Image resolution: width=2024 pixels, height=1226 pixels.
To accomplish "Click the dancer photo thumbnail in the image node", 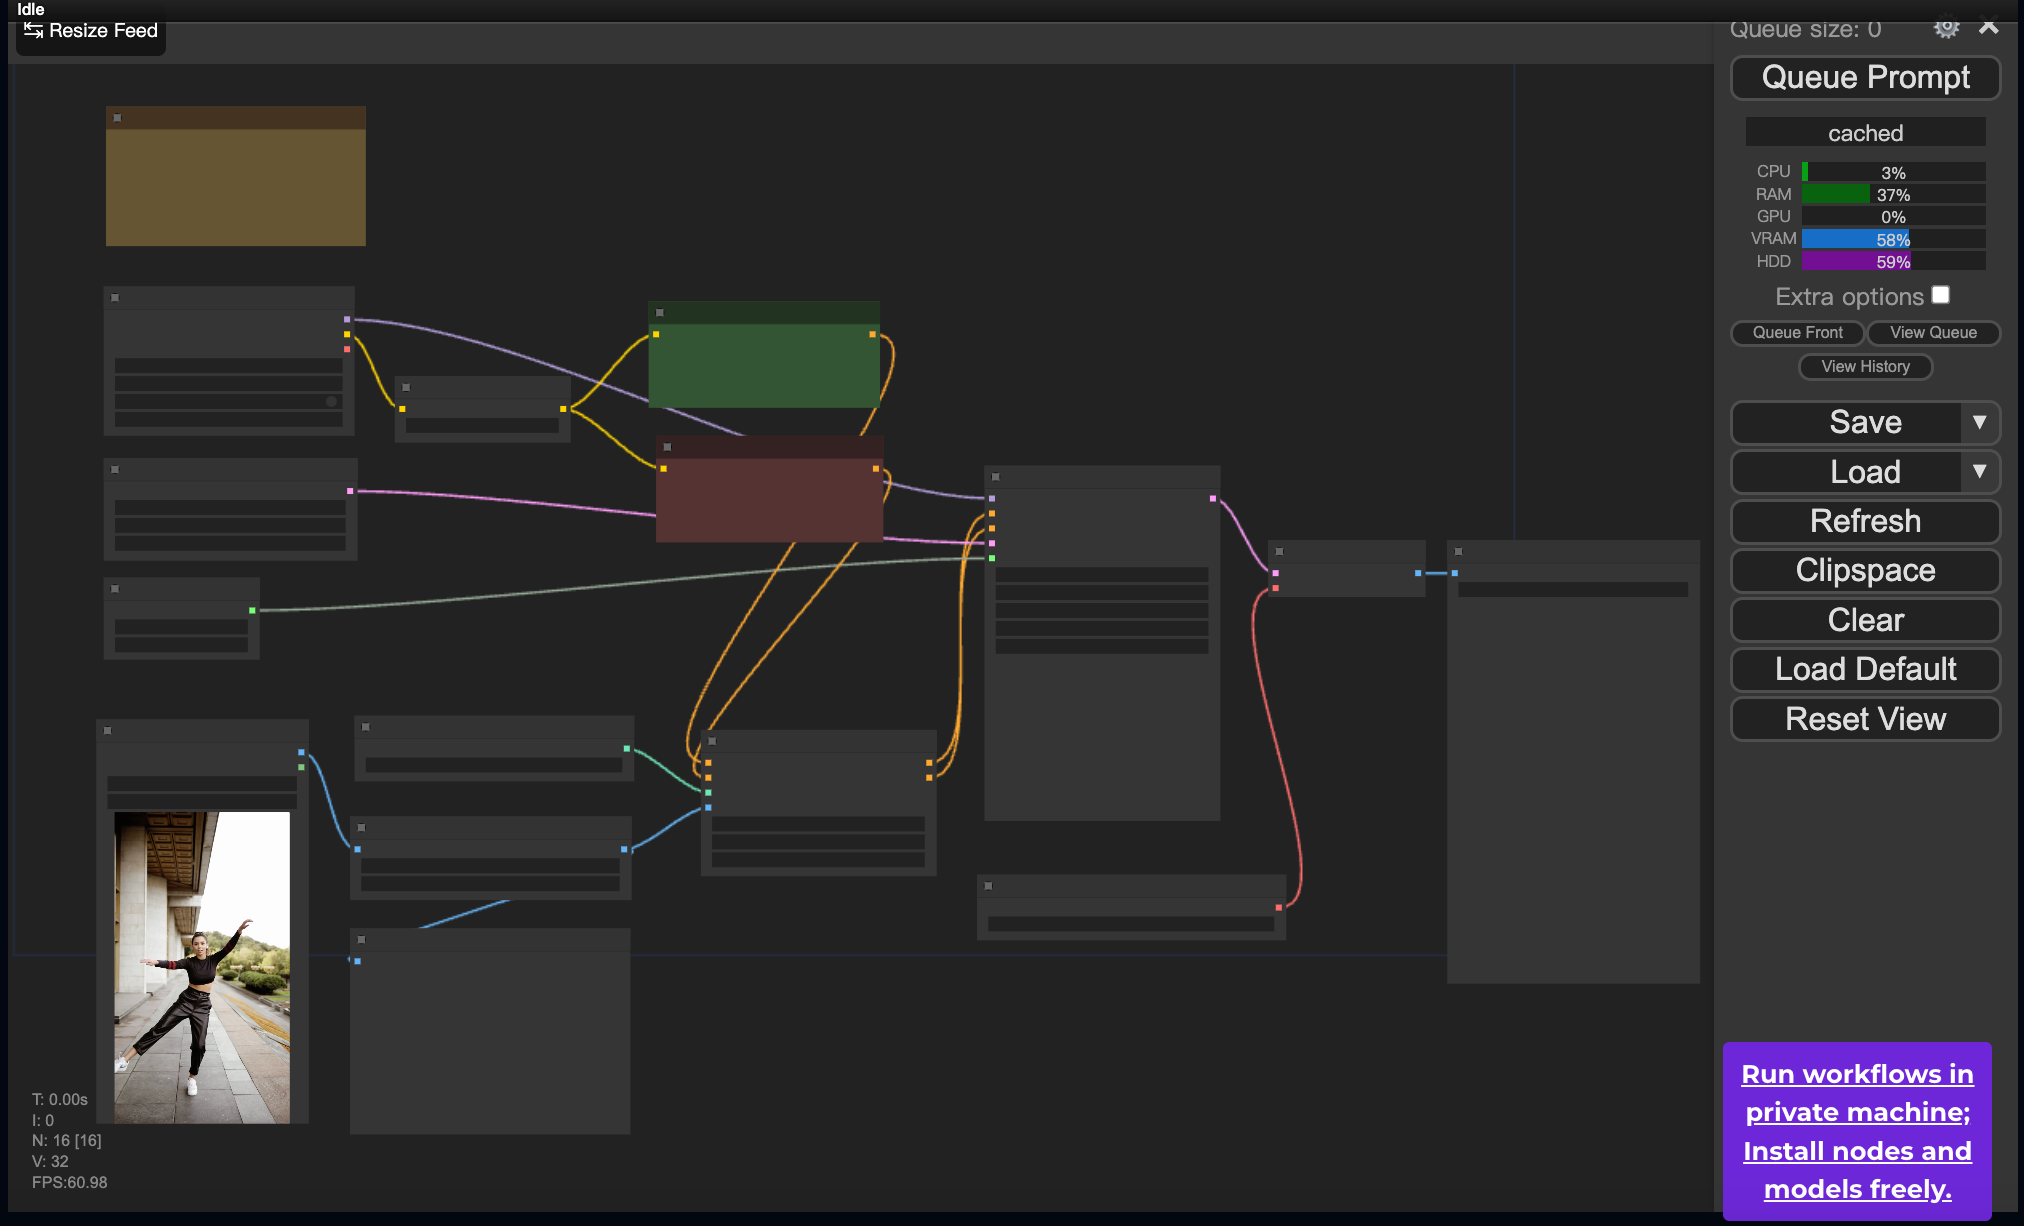I will tap(201, 960).
